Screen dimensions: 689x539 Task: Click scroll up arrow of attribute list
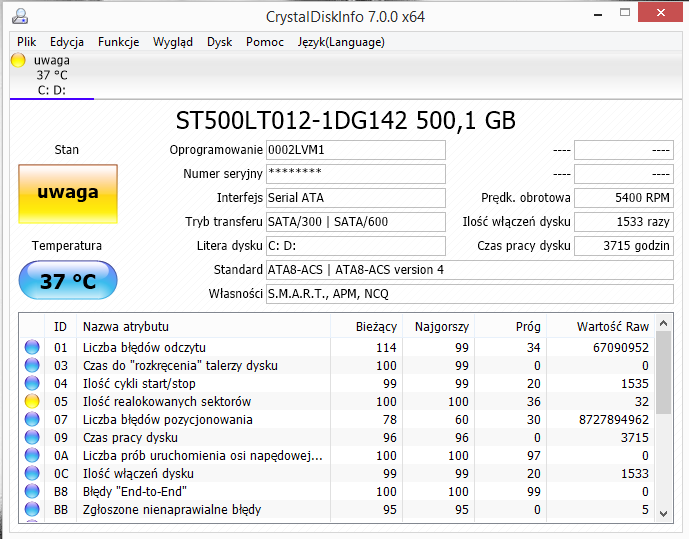(x=664, y=324)
